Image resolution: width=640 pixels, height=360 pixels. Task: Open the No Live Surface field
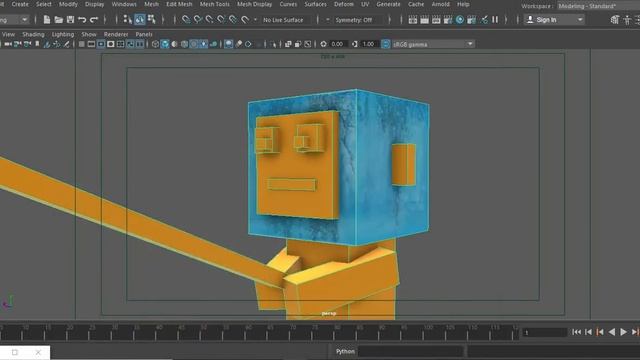coord(287,20)
